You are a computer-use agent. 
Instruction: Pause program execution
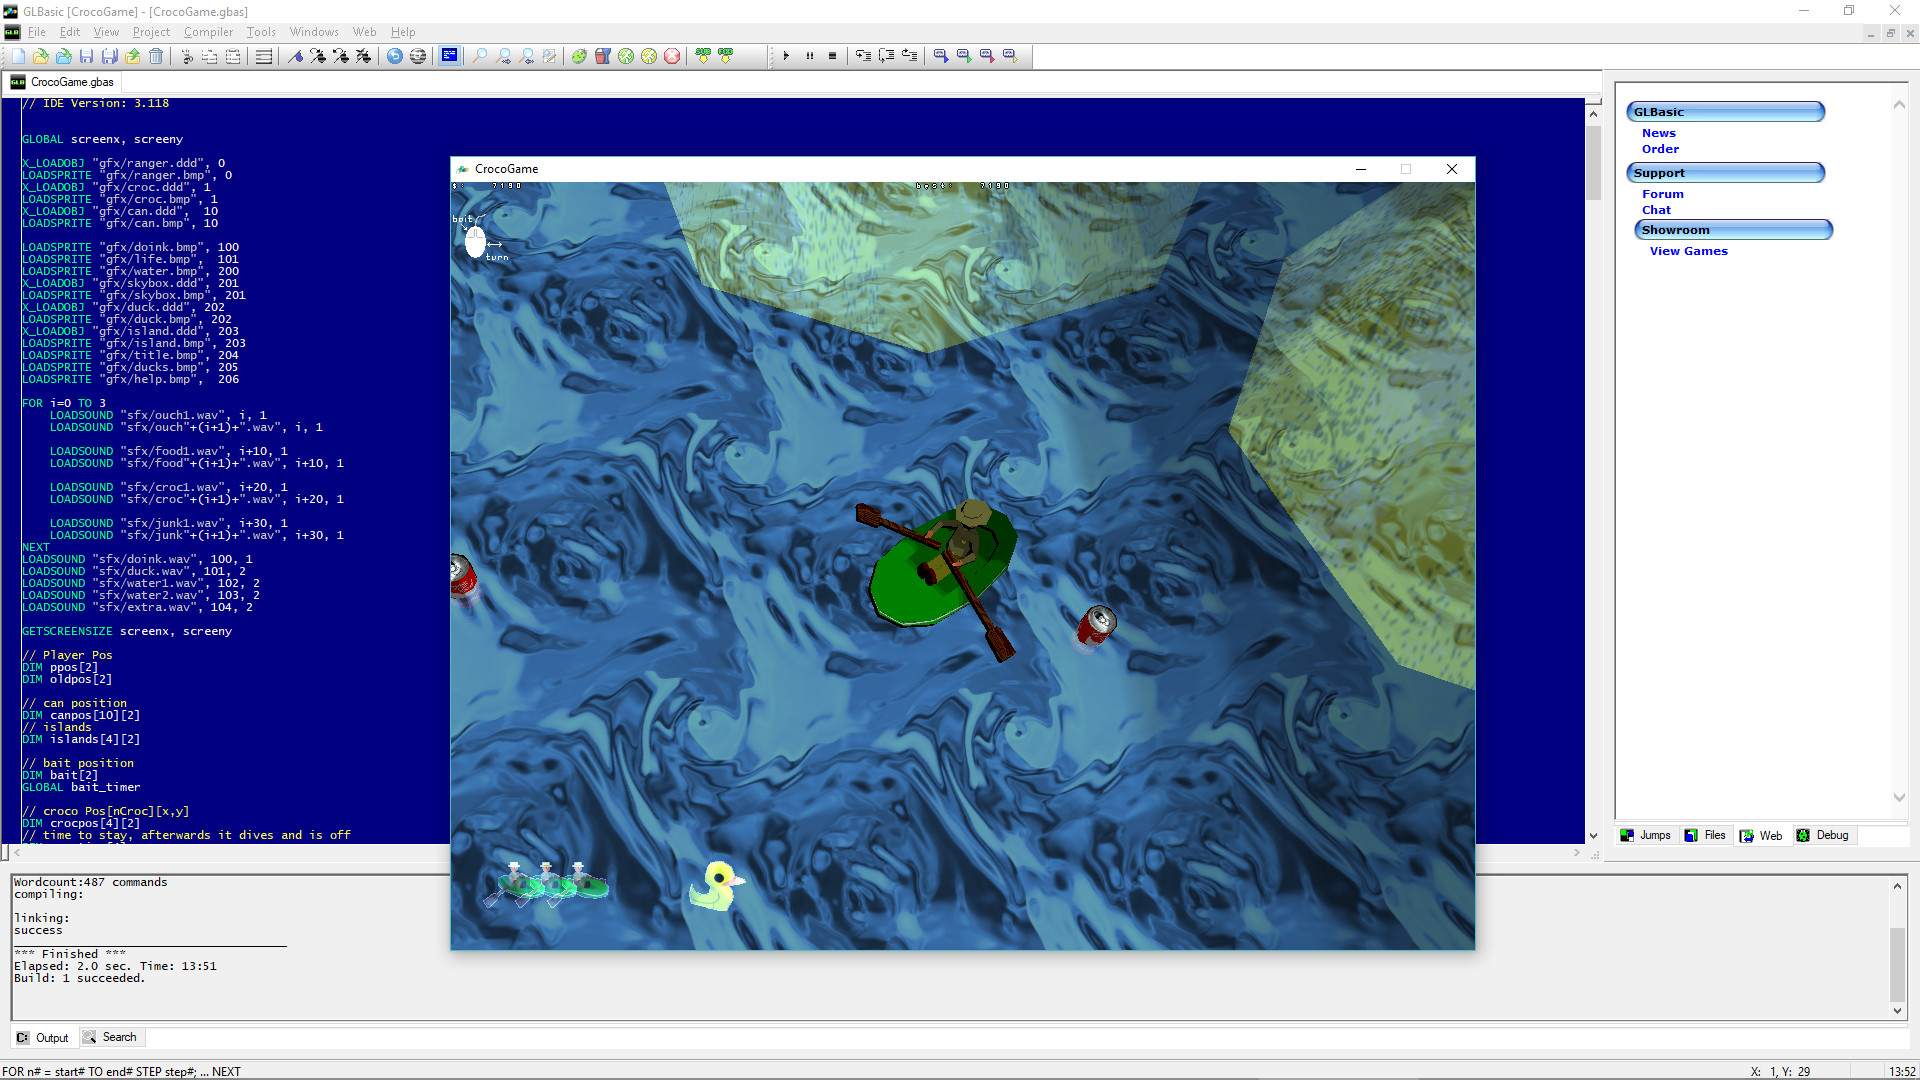[x=810, y=55]
